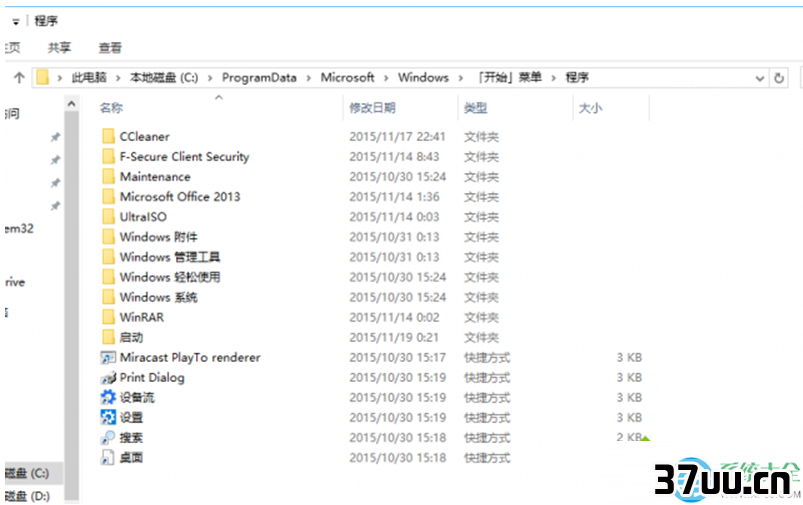
Task: Click 文件夹 type cell in WinRAR row
Action: pyautogui.click(x=481, y=317)
